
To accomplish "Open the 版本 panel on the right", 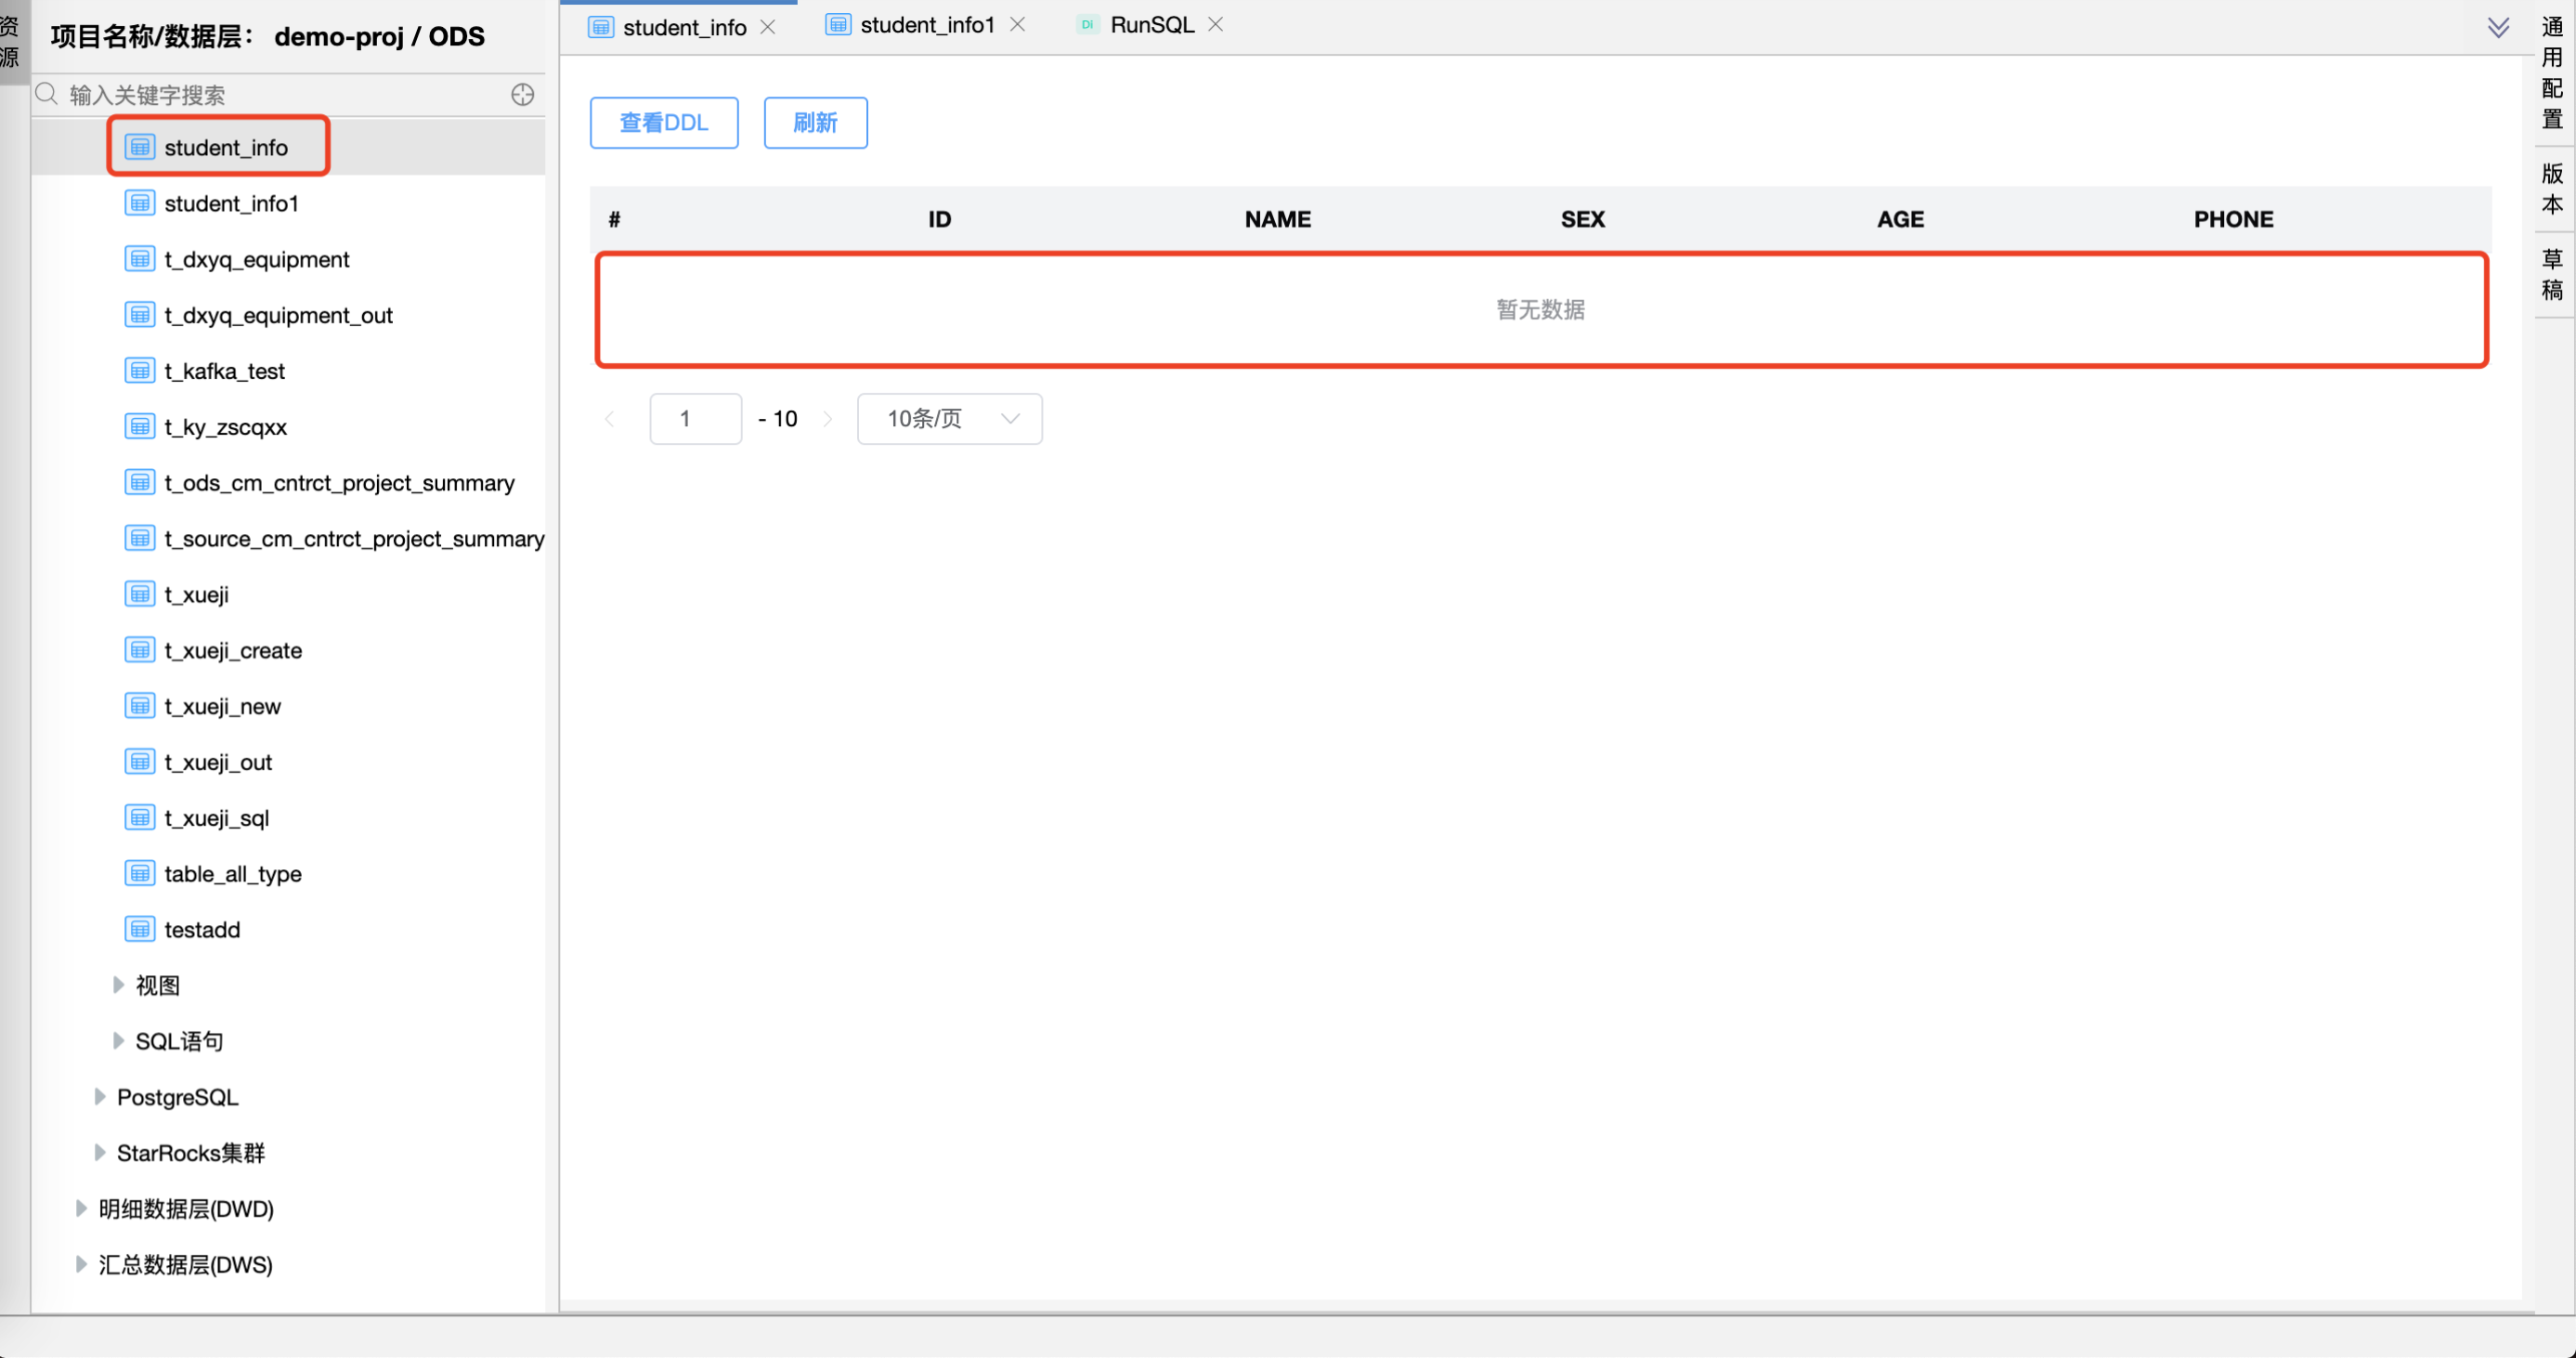I will pyautogui.click(x=2551, y=188).
